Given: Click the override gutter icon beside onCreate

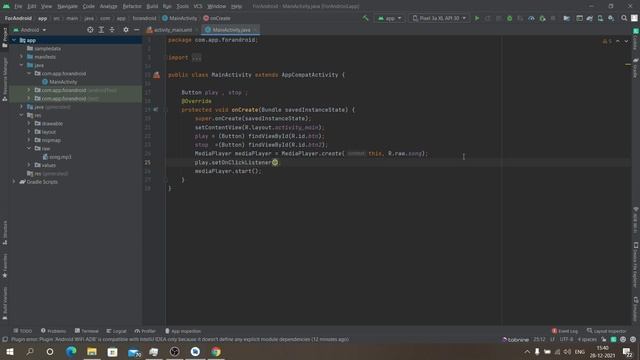Looking at the screenshot, I should [x=156, y=110].
